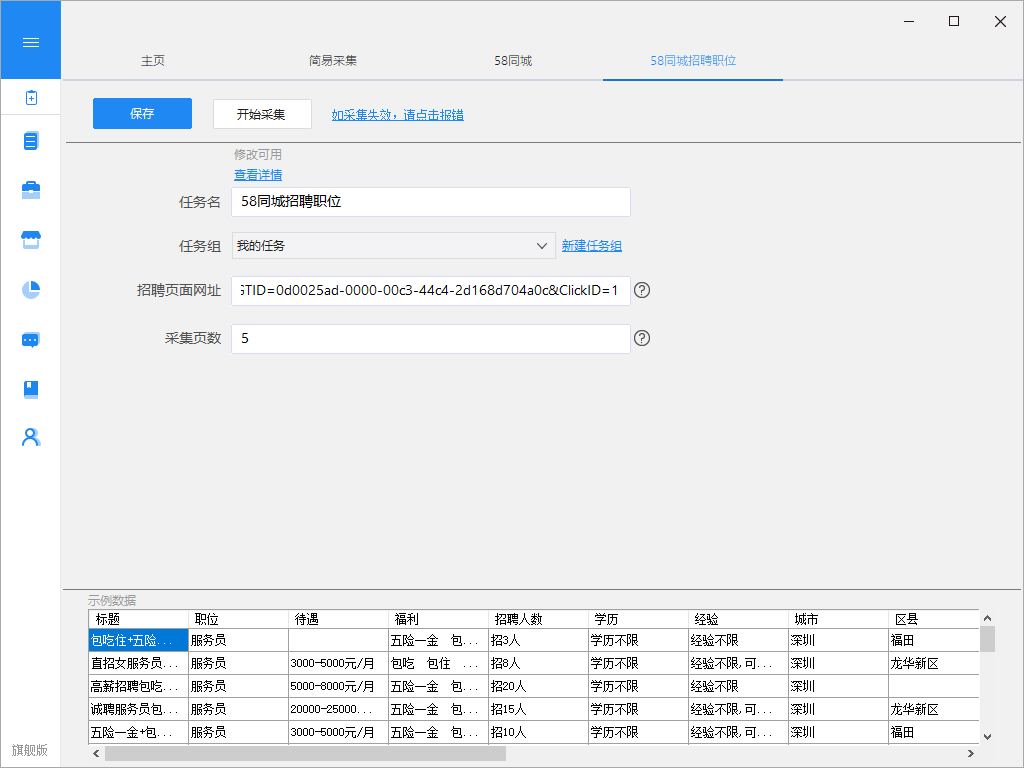1024x768 pixels.
Task: Click help icon next to 招聘页面网址 field
Action: 642,290
